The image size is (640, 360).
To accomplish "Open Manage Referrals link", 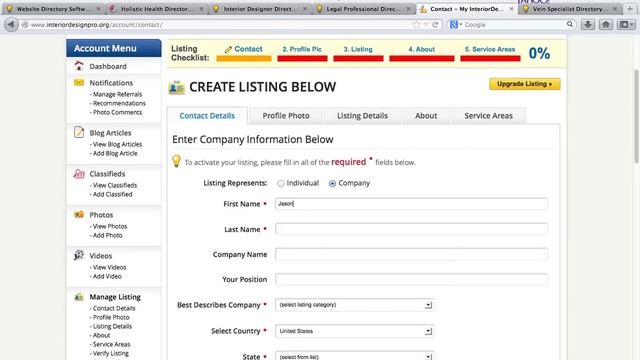I will coord(117,94).
